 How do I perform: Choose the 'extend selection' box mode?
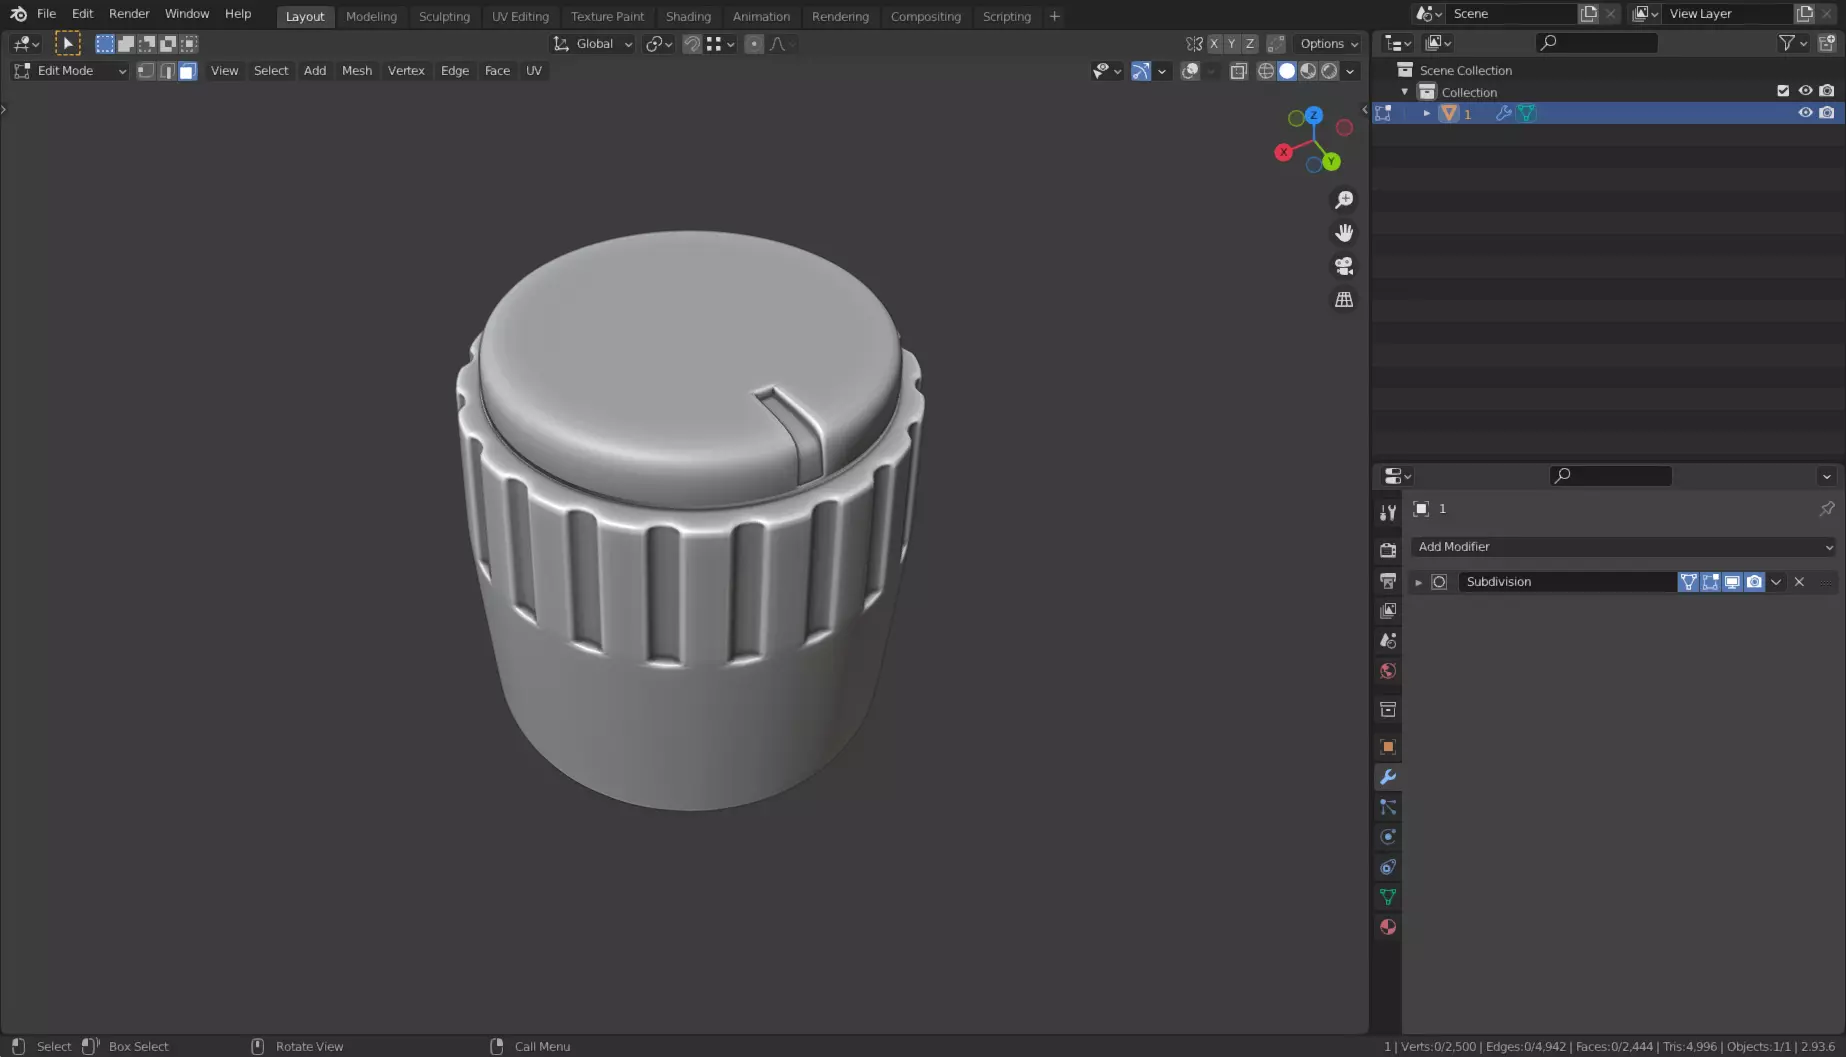pos(126,44)
